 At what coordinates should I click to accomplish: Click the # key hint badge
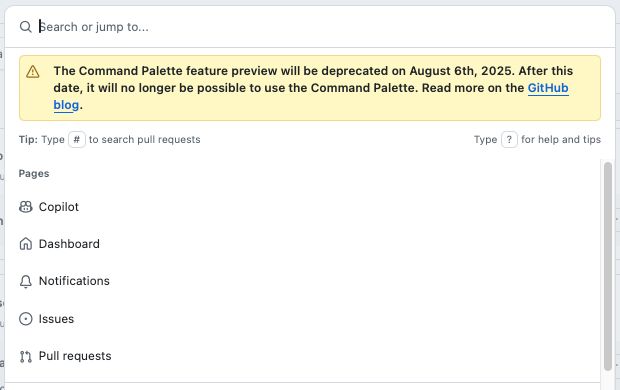[x=77, y=140]
